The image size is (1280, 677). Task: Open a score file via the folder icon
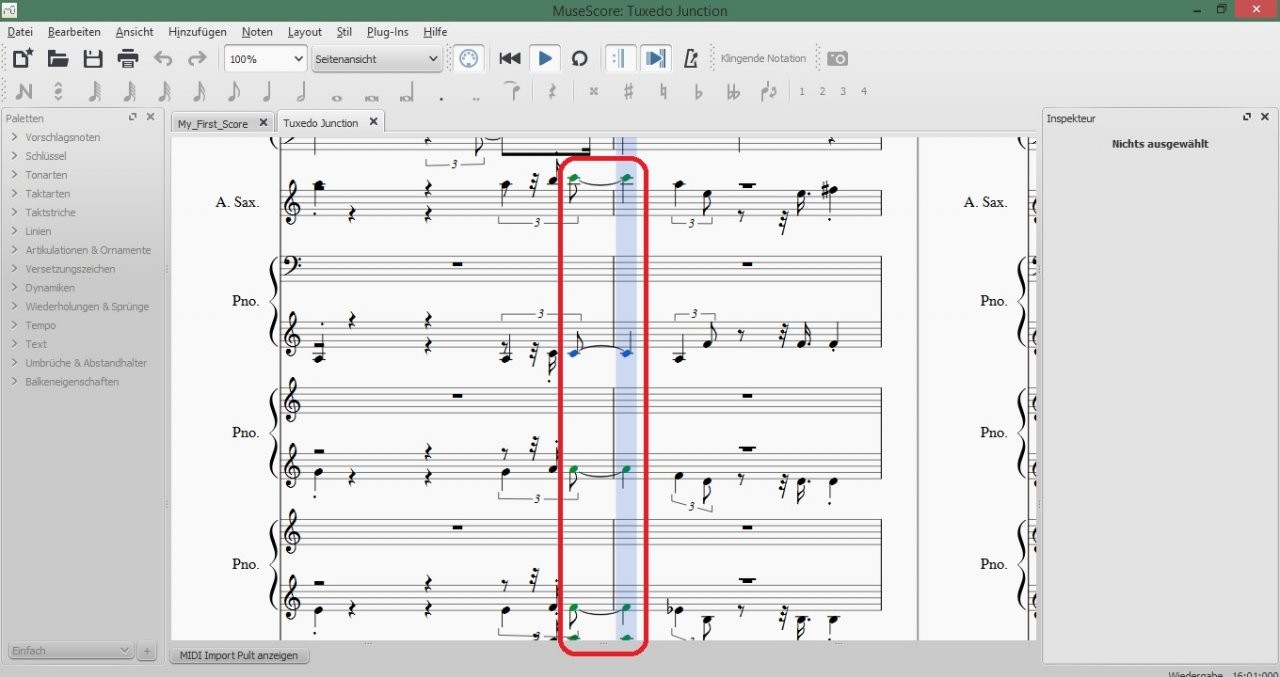pyautogui.click(x=58, y=59)
